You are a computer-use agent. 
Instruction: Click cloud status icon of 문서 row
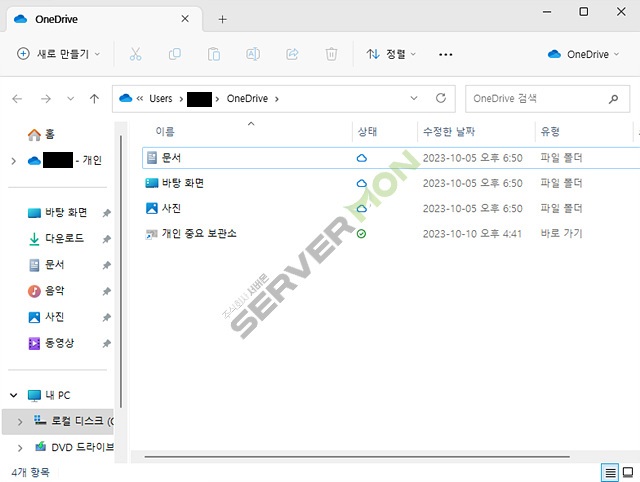click(362, 158)
